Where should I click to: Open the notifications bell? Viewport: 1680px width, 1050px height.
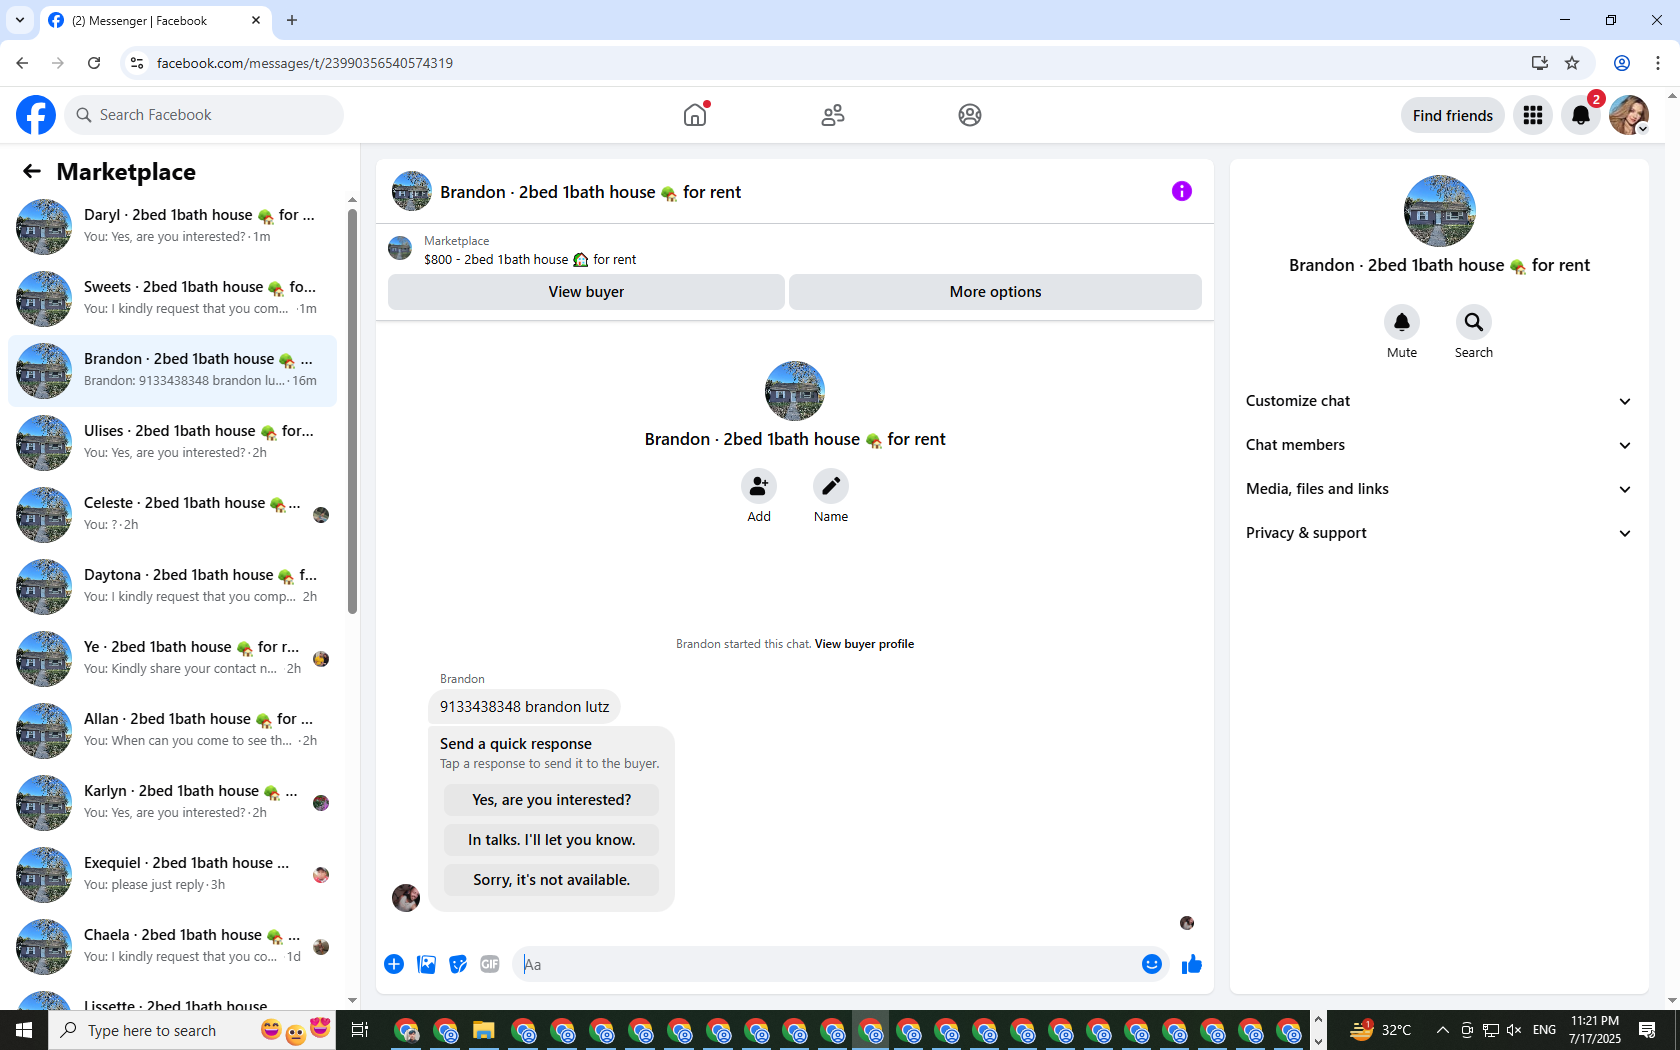[x=1581, y=115]
